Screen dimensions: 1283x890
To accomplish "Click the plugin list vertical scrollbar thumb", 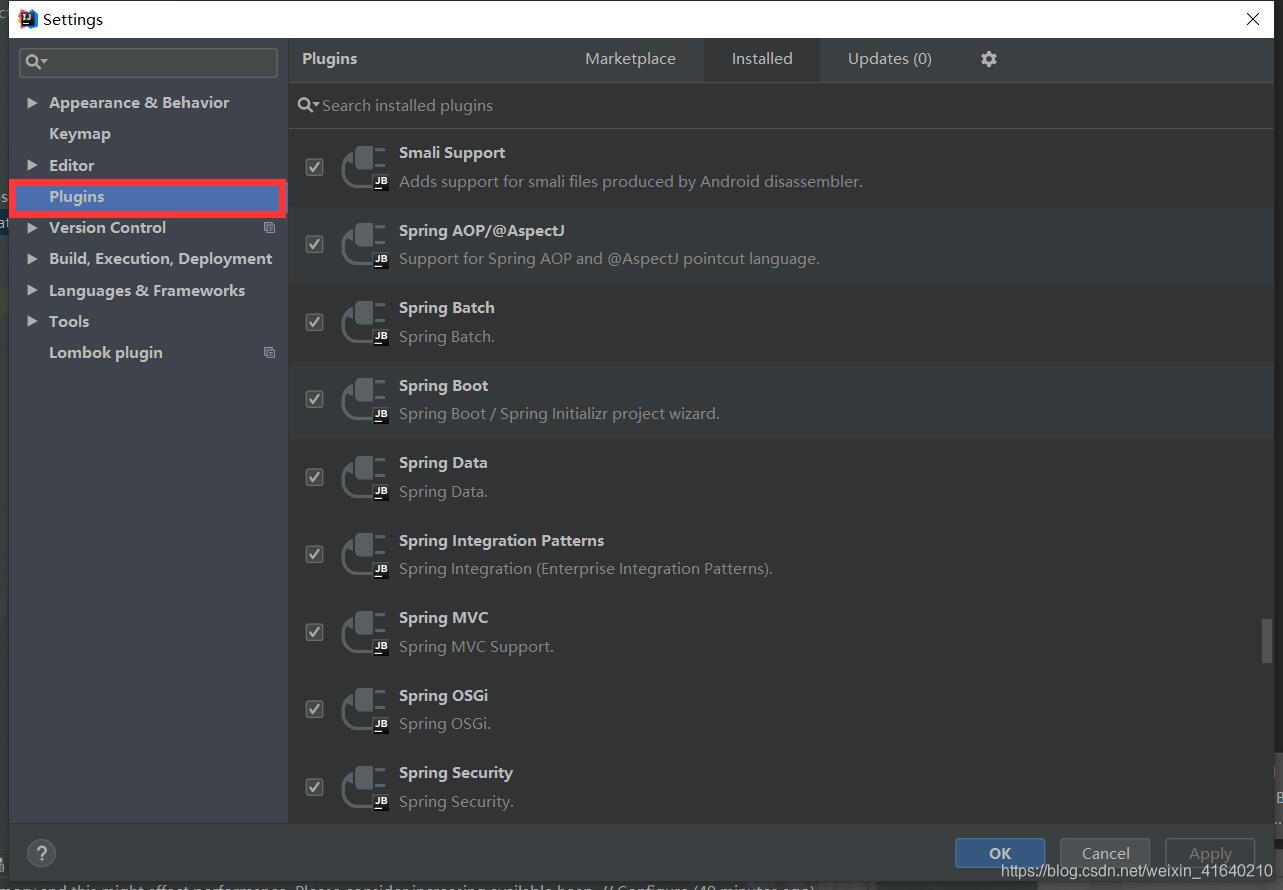I will 1266,640.
